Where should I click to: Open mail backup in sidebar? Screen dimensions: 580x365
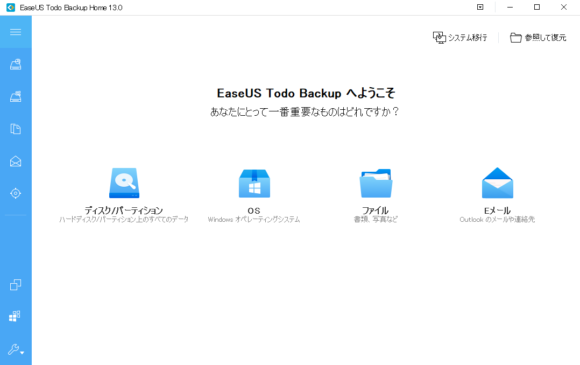pyautogui.click(x=16, y=161)
